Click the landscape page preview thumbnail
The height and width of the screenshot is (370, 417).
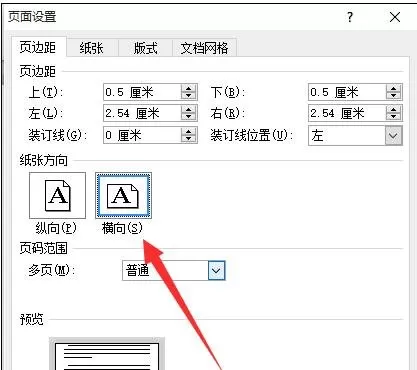tap(107, 354)
